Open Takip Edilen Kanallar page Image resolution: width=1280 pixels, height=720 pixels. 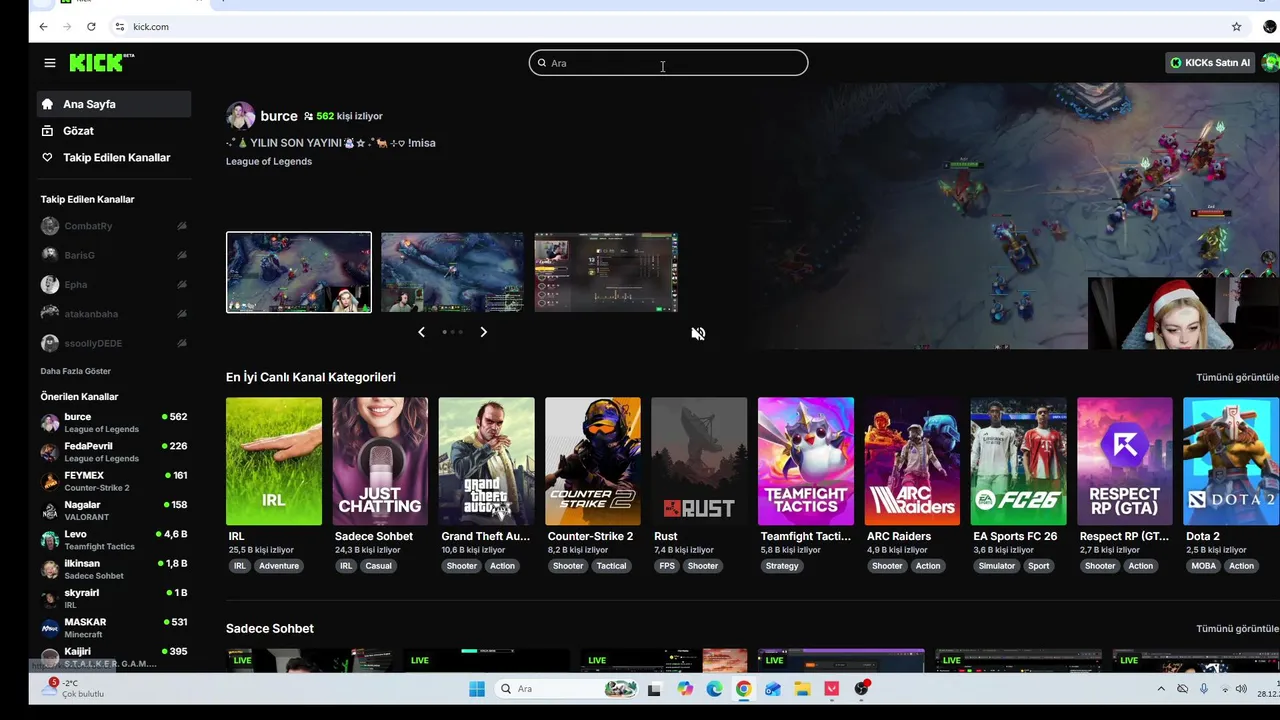pos(114,158)
